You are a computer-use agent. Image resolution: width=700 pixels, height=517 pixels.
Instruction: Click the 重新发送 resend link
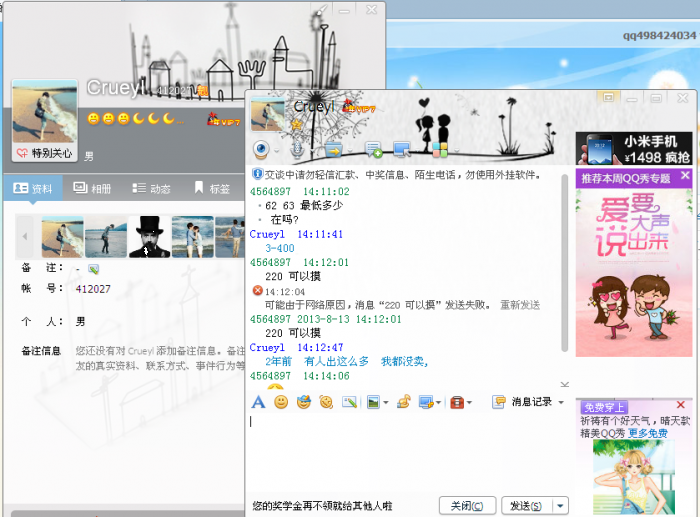point(520,305)
